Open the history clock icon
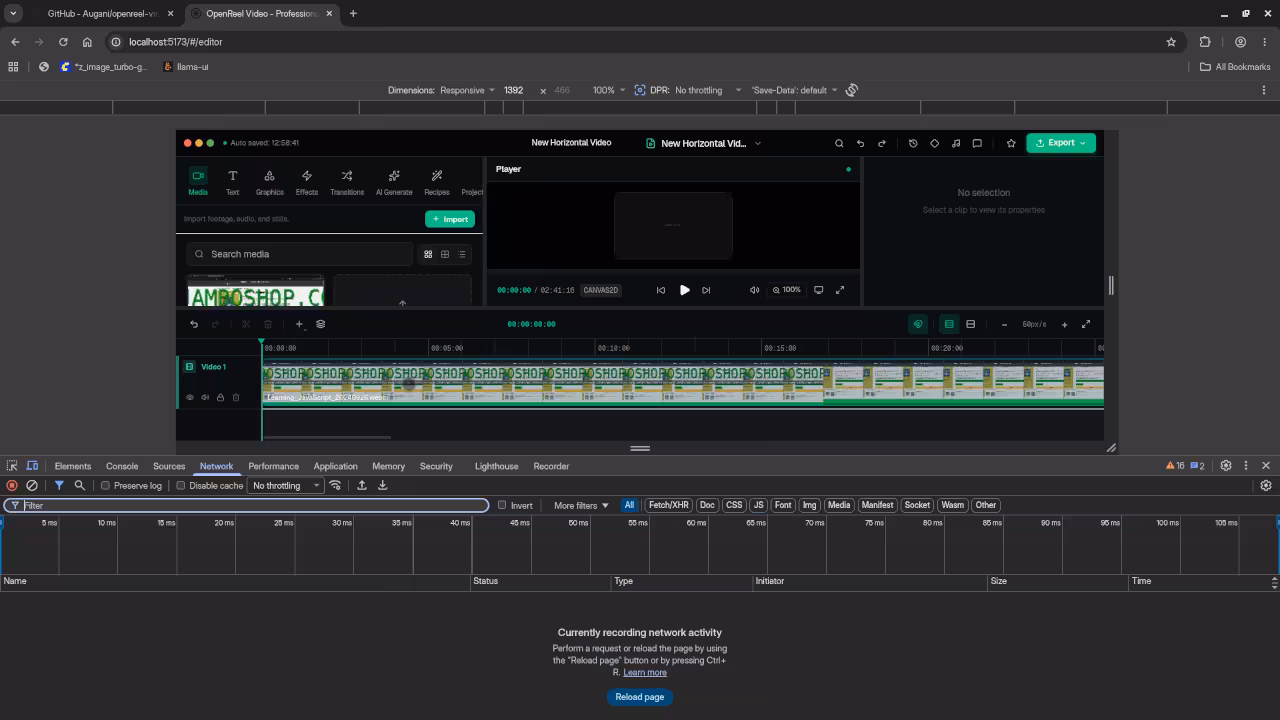Image resolution: width=1280 pixels, height=720 pixels. (913, 143)
